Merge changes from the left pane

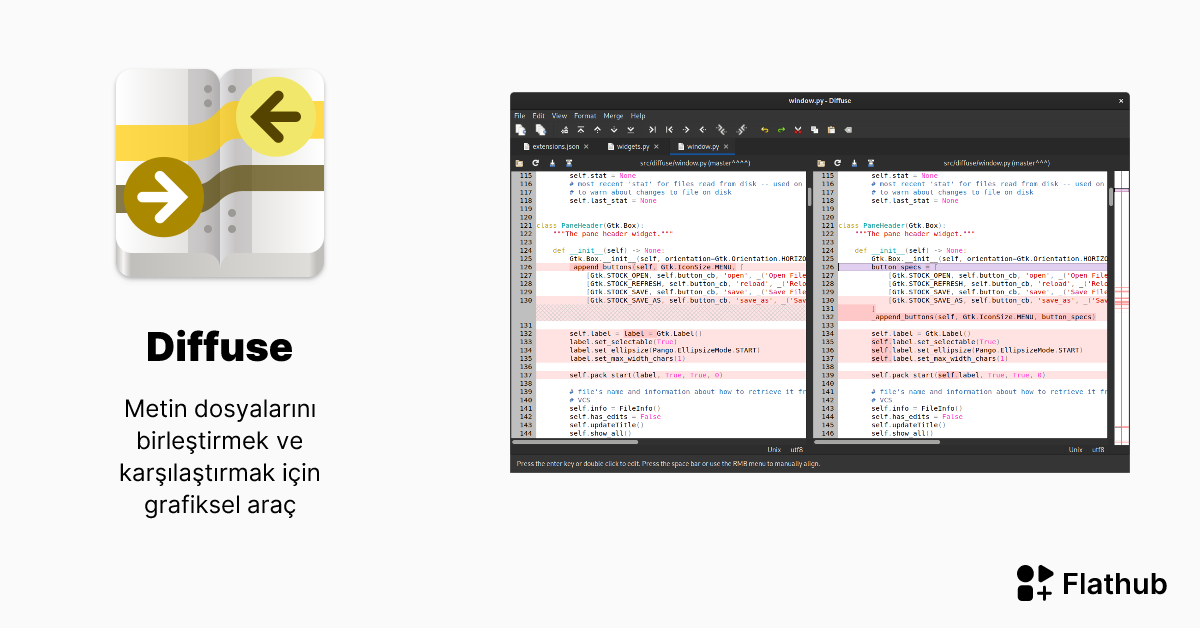(723, 130)
